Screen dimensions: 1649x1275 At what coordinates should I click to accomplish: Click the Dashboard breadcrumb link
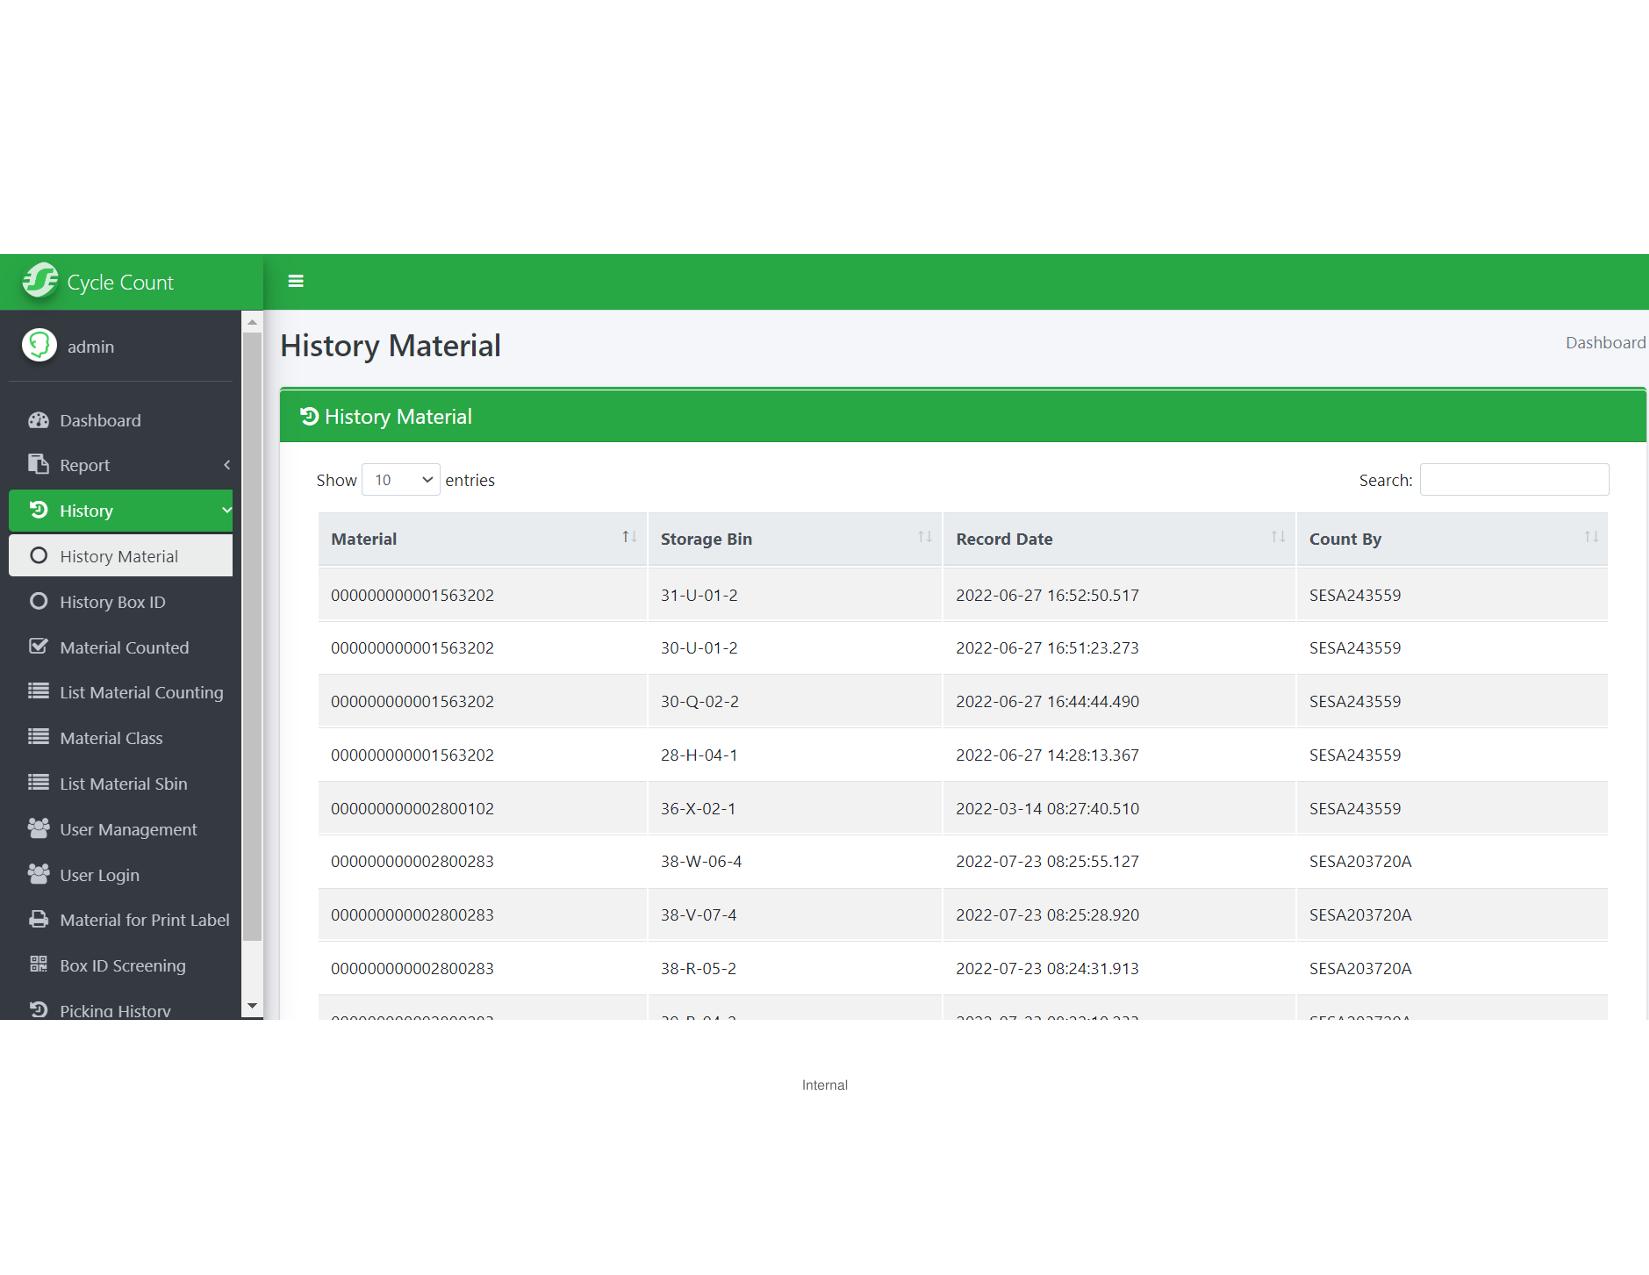1604,343
